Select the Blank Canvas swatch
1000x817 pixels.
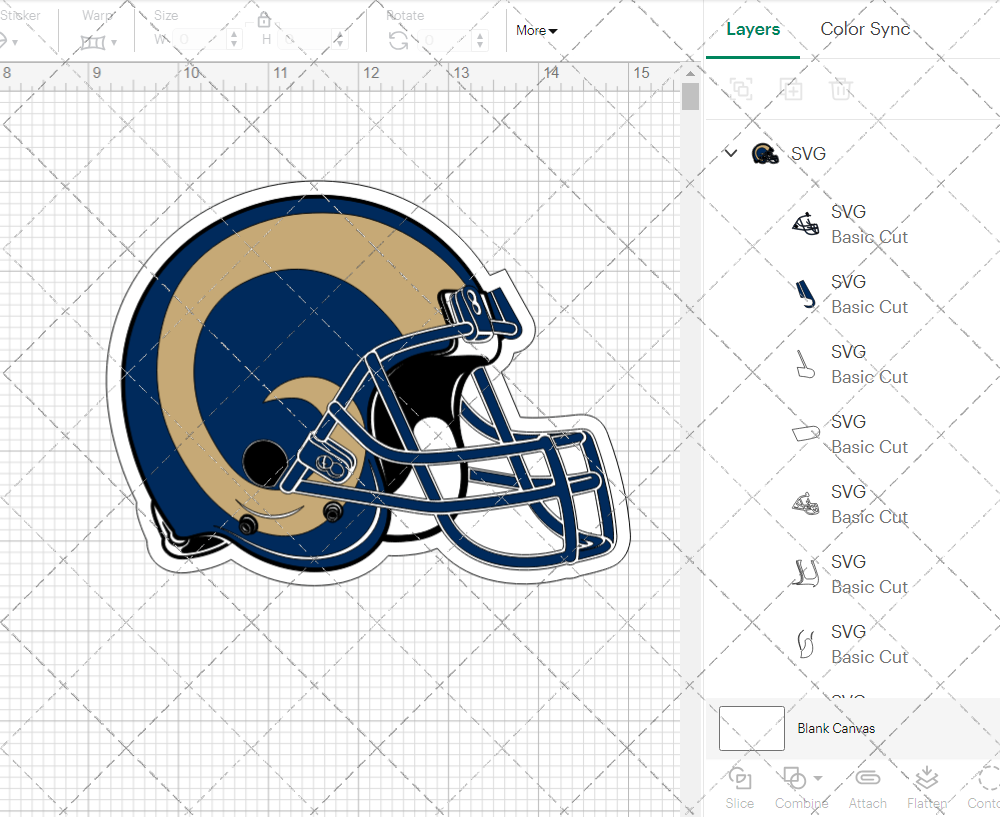(x=751, y=728)
